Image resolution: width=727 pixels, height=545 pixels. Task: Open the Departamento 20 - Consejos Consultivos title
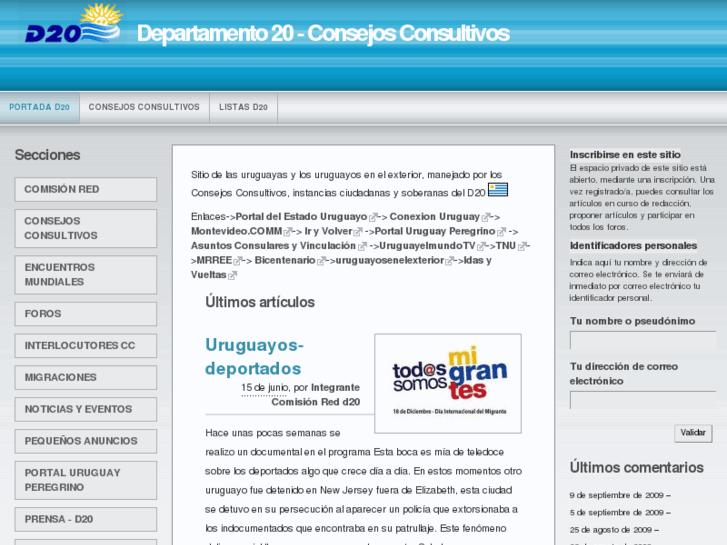pos(323,33)
